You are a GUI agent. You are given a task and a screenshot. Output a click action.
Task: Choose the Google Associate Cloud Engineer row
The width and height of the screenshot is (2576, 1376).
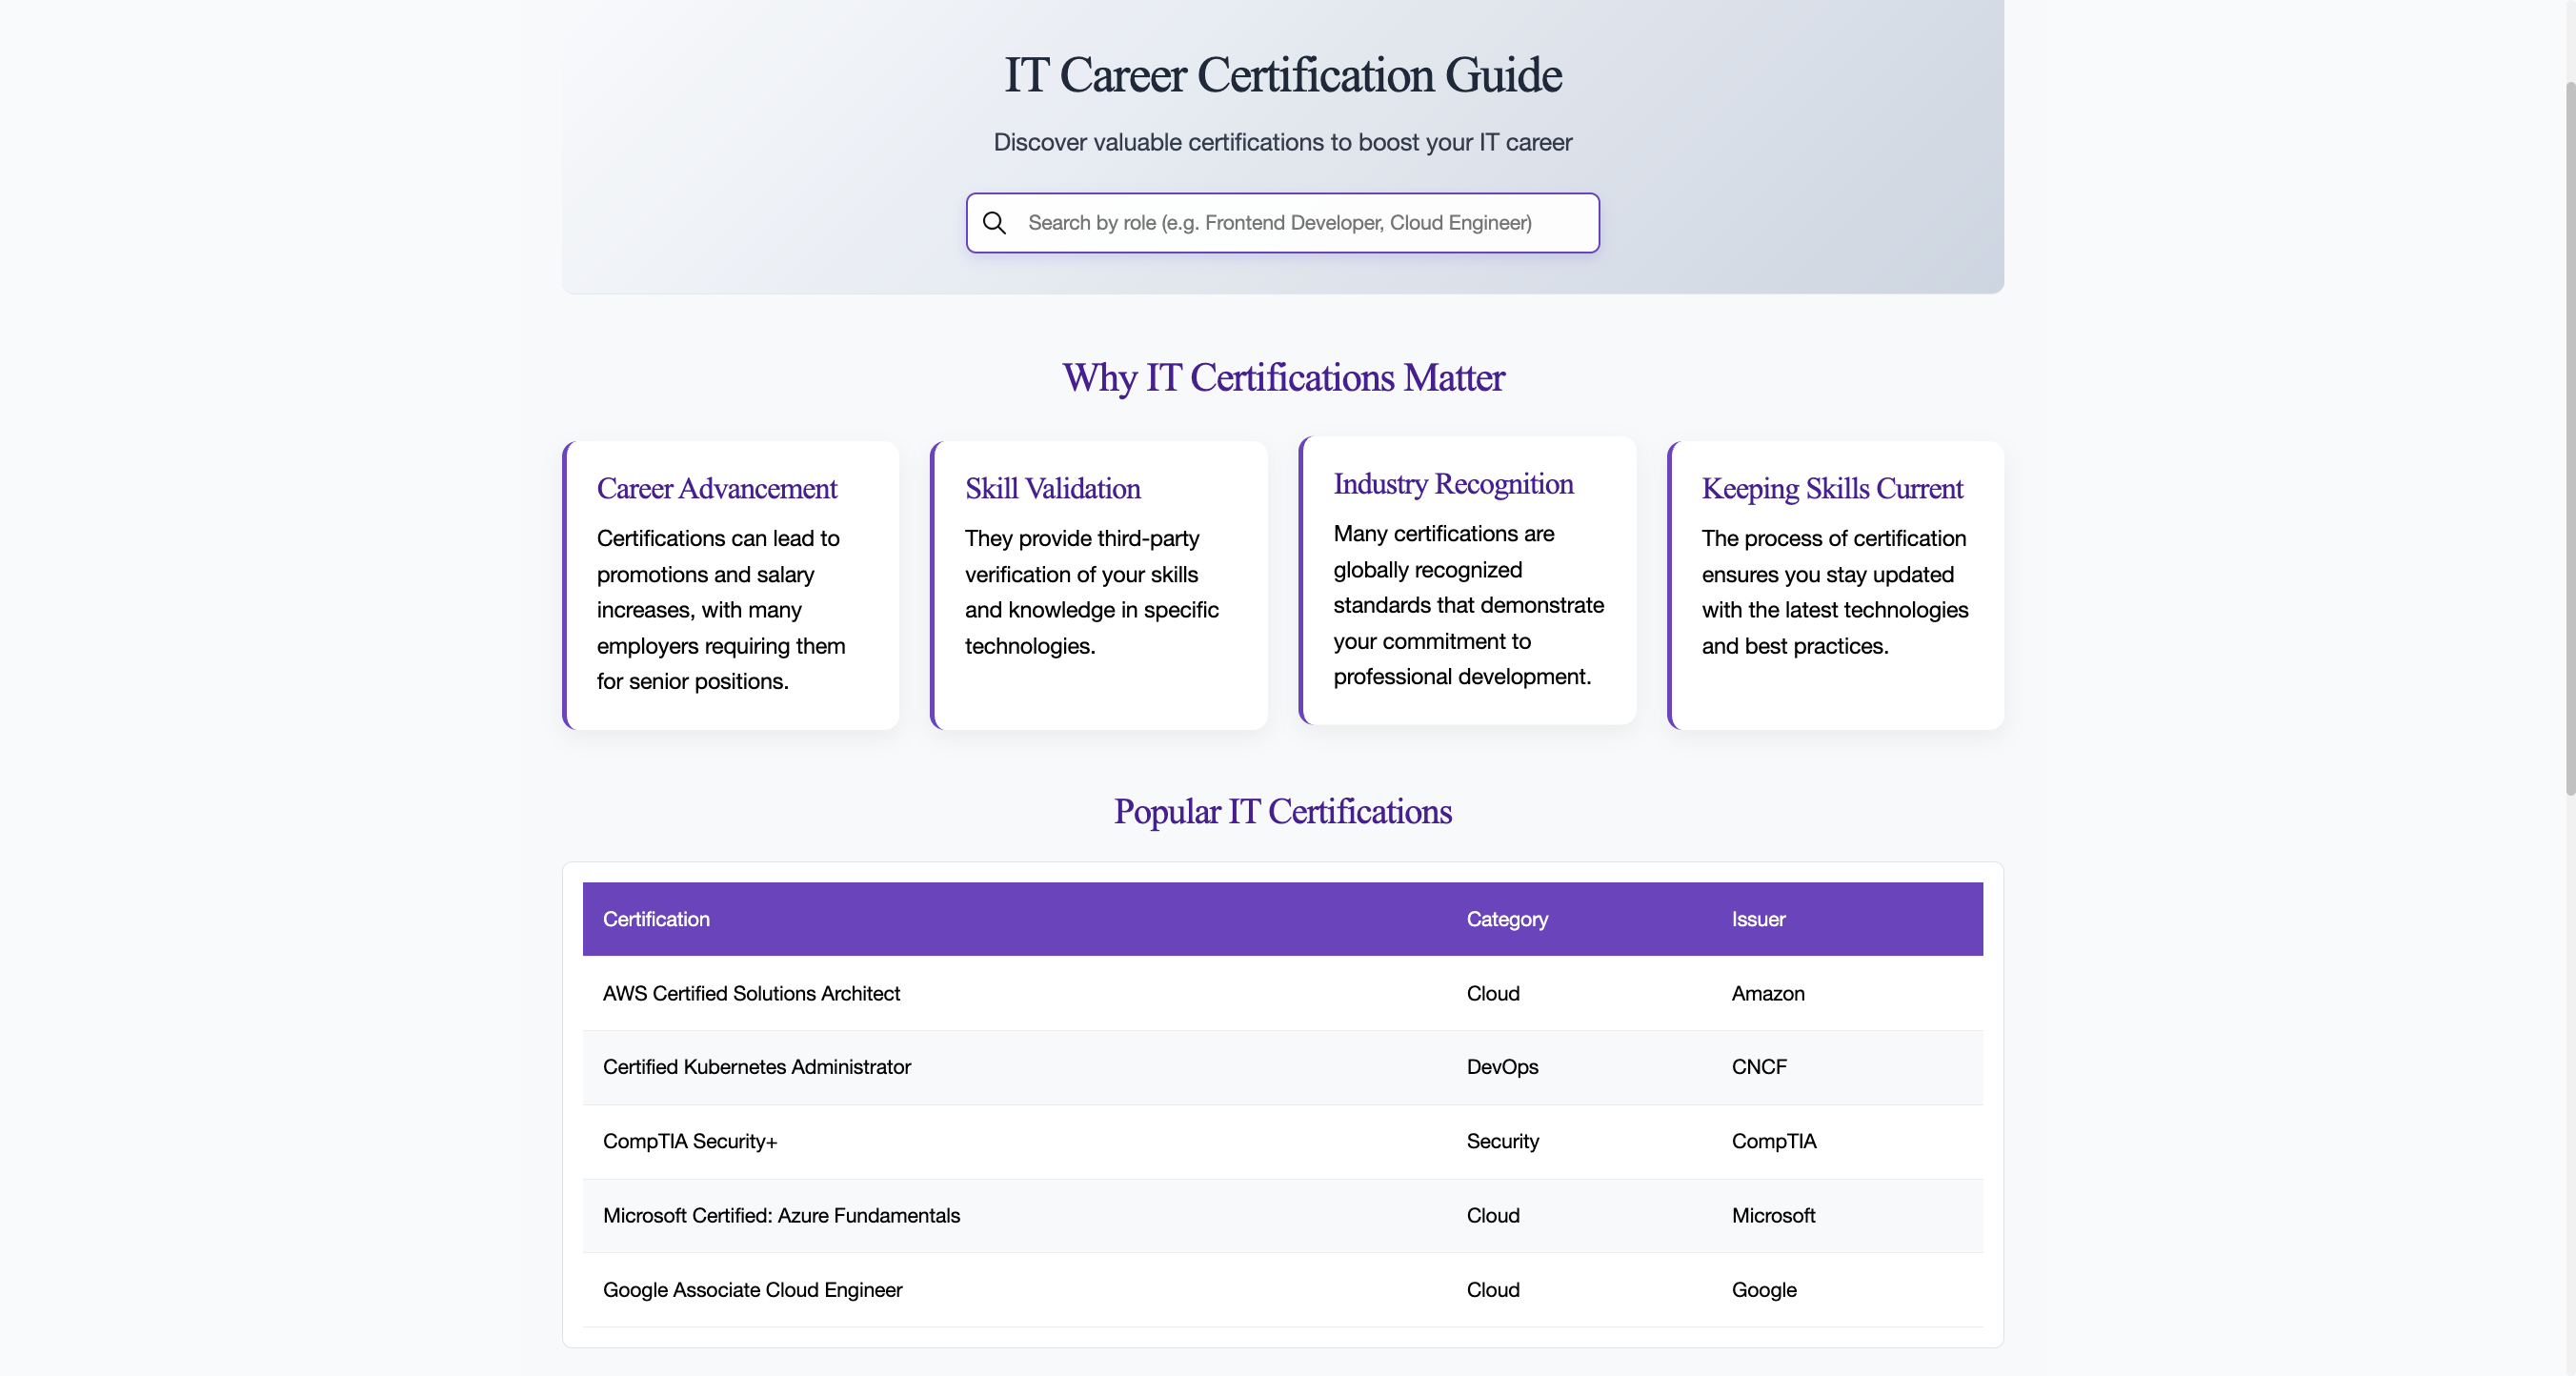[x=752, y=1289]
